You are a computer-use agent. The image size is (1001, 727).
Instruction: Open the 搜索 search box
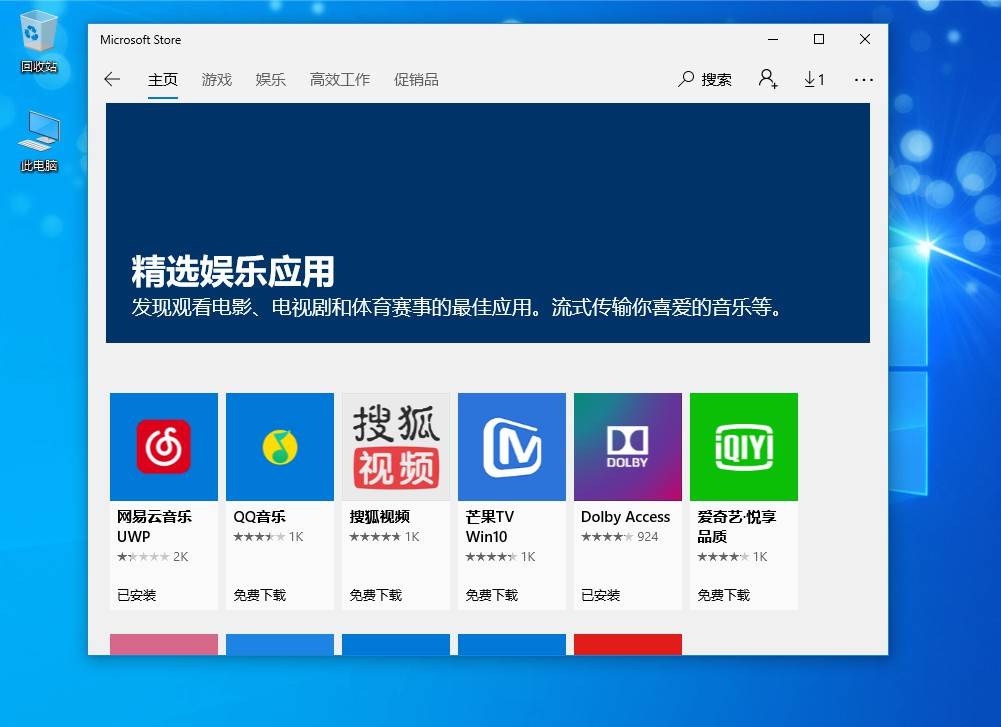[x=705, y=79]
